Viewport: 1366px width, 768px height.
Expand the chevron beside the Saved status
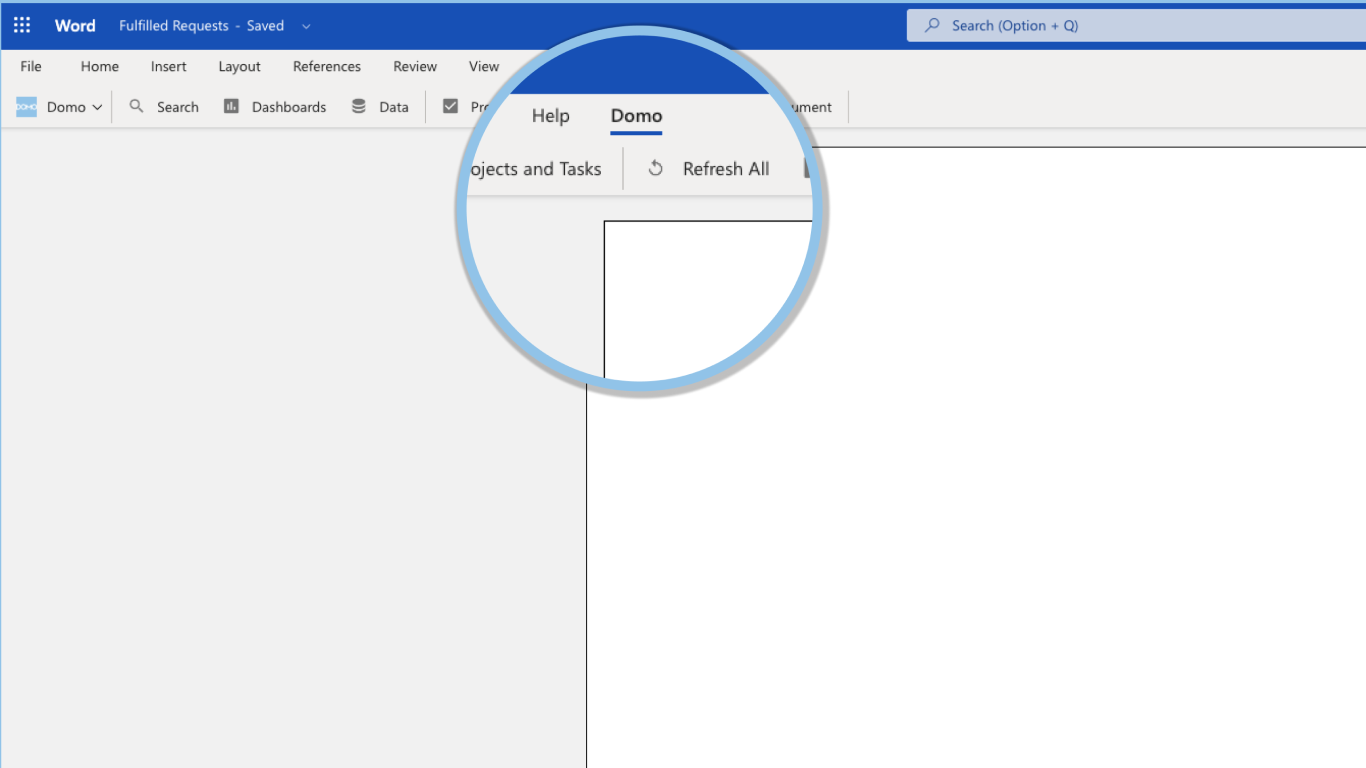click(306, 27)
